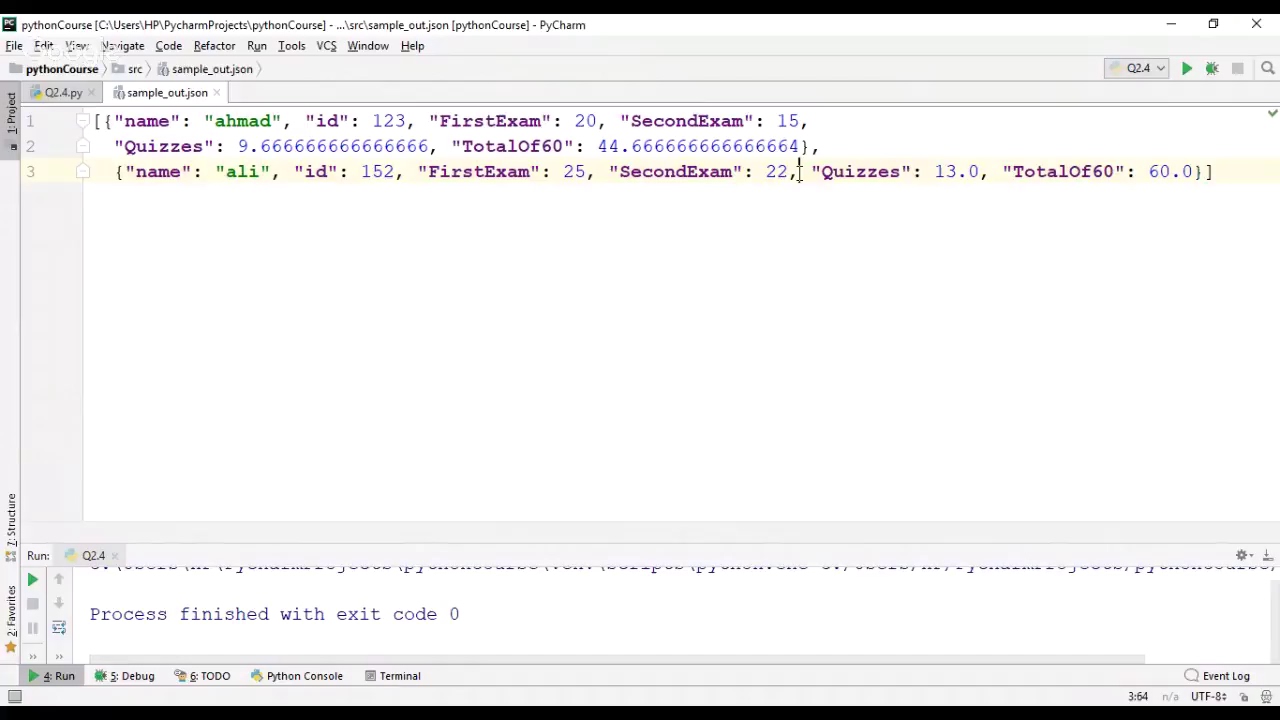1280x720 pixels.
Task: Open the VCS menu
Action: click(326, 46)
